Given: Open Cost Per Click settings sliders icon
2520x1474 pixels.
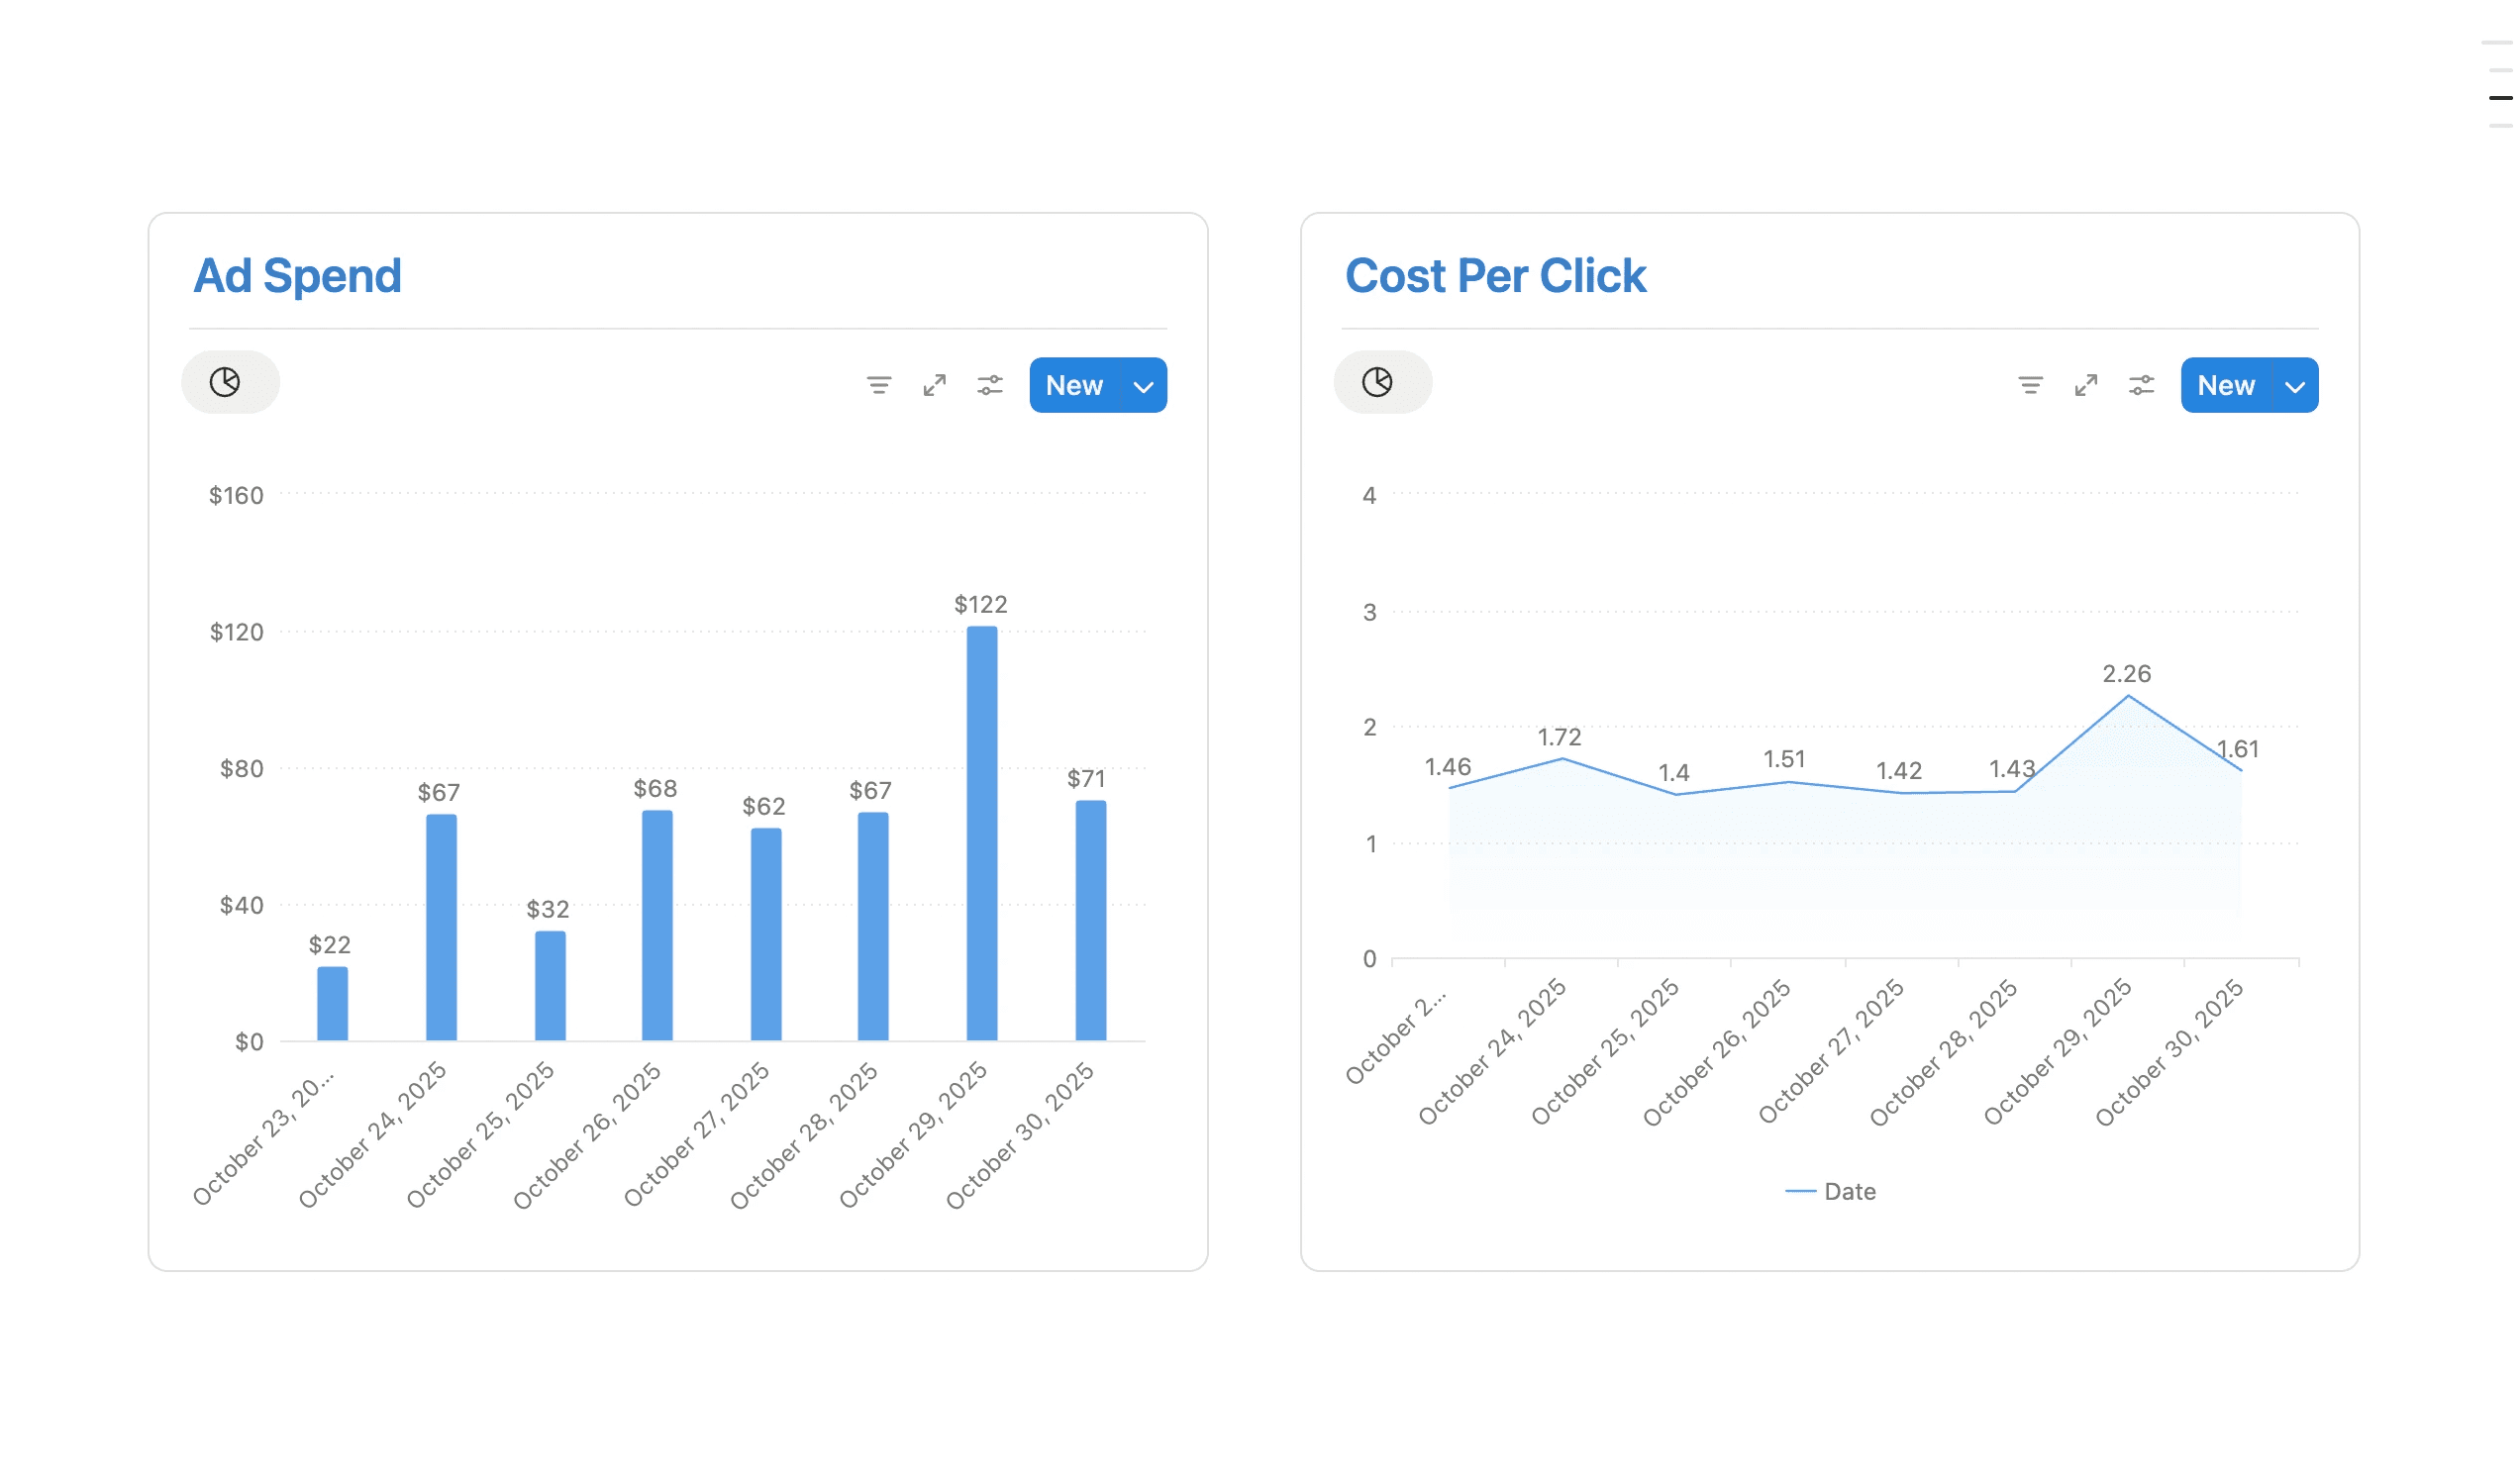Looking at the screenshot, I should point(2142,386).
